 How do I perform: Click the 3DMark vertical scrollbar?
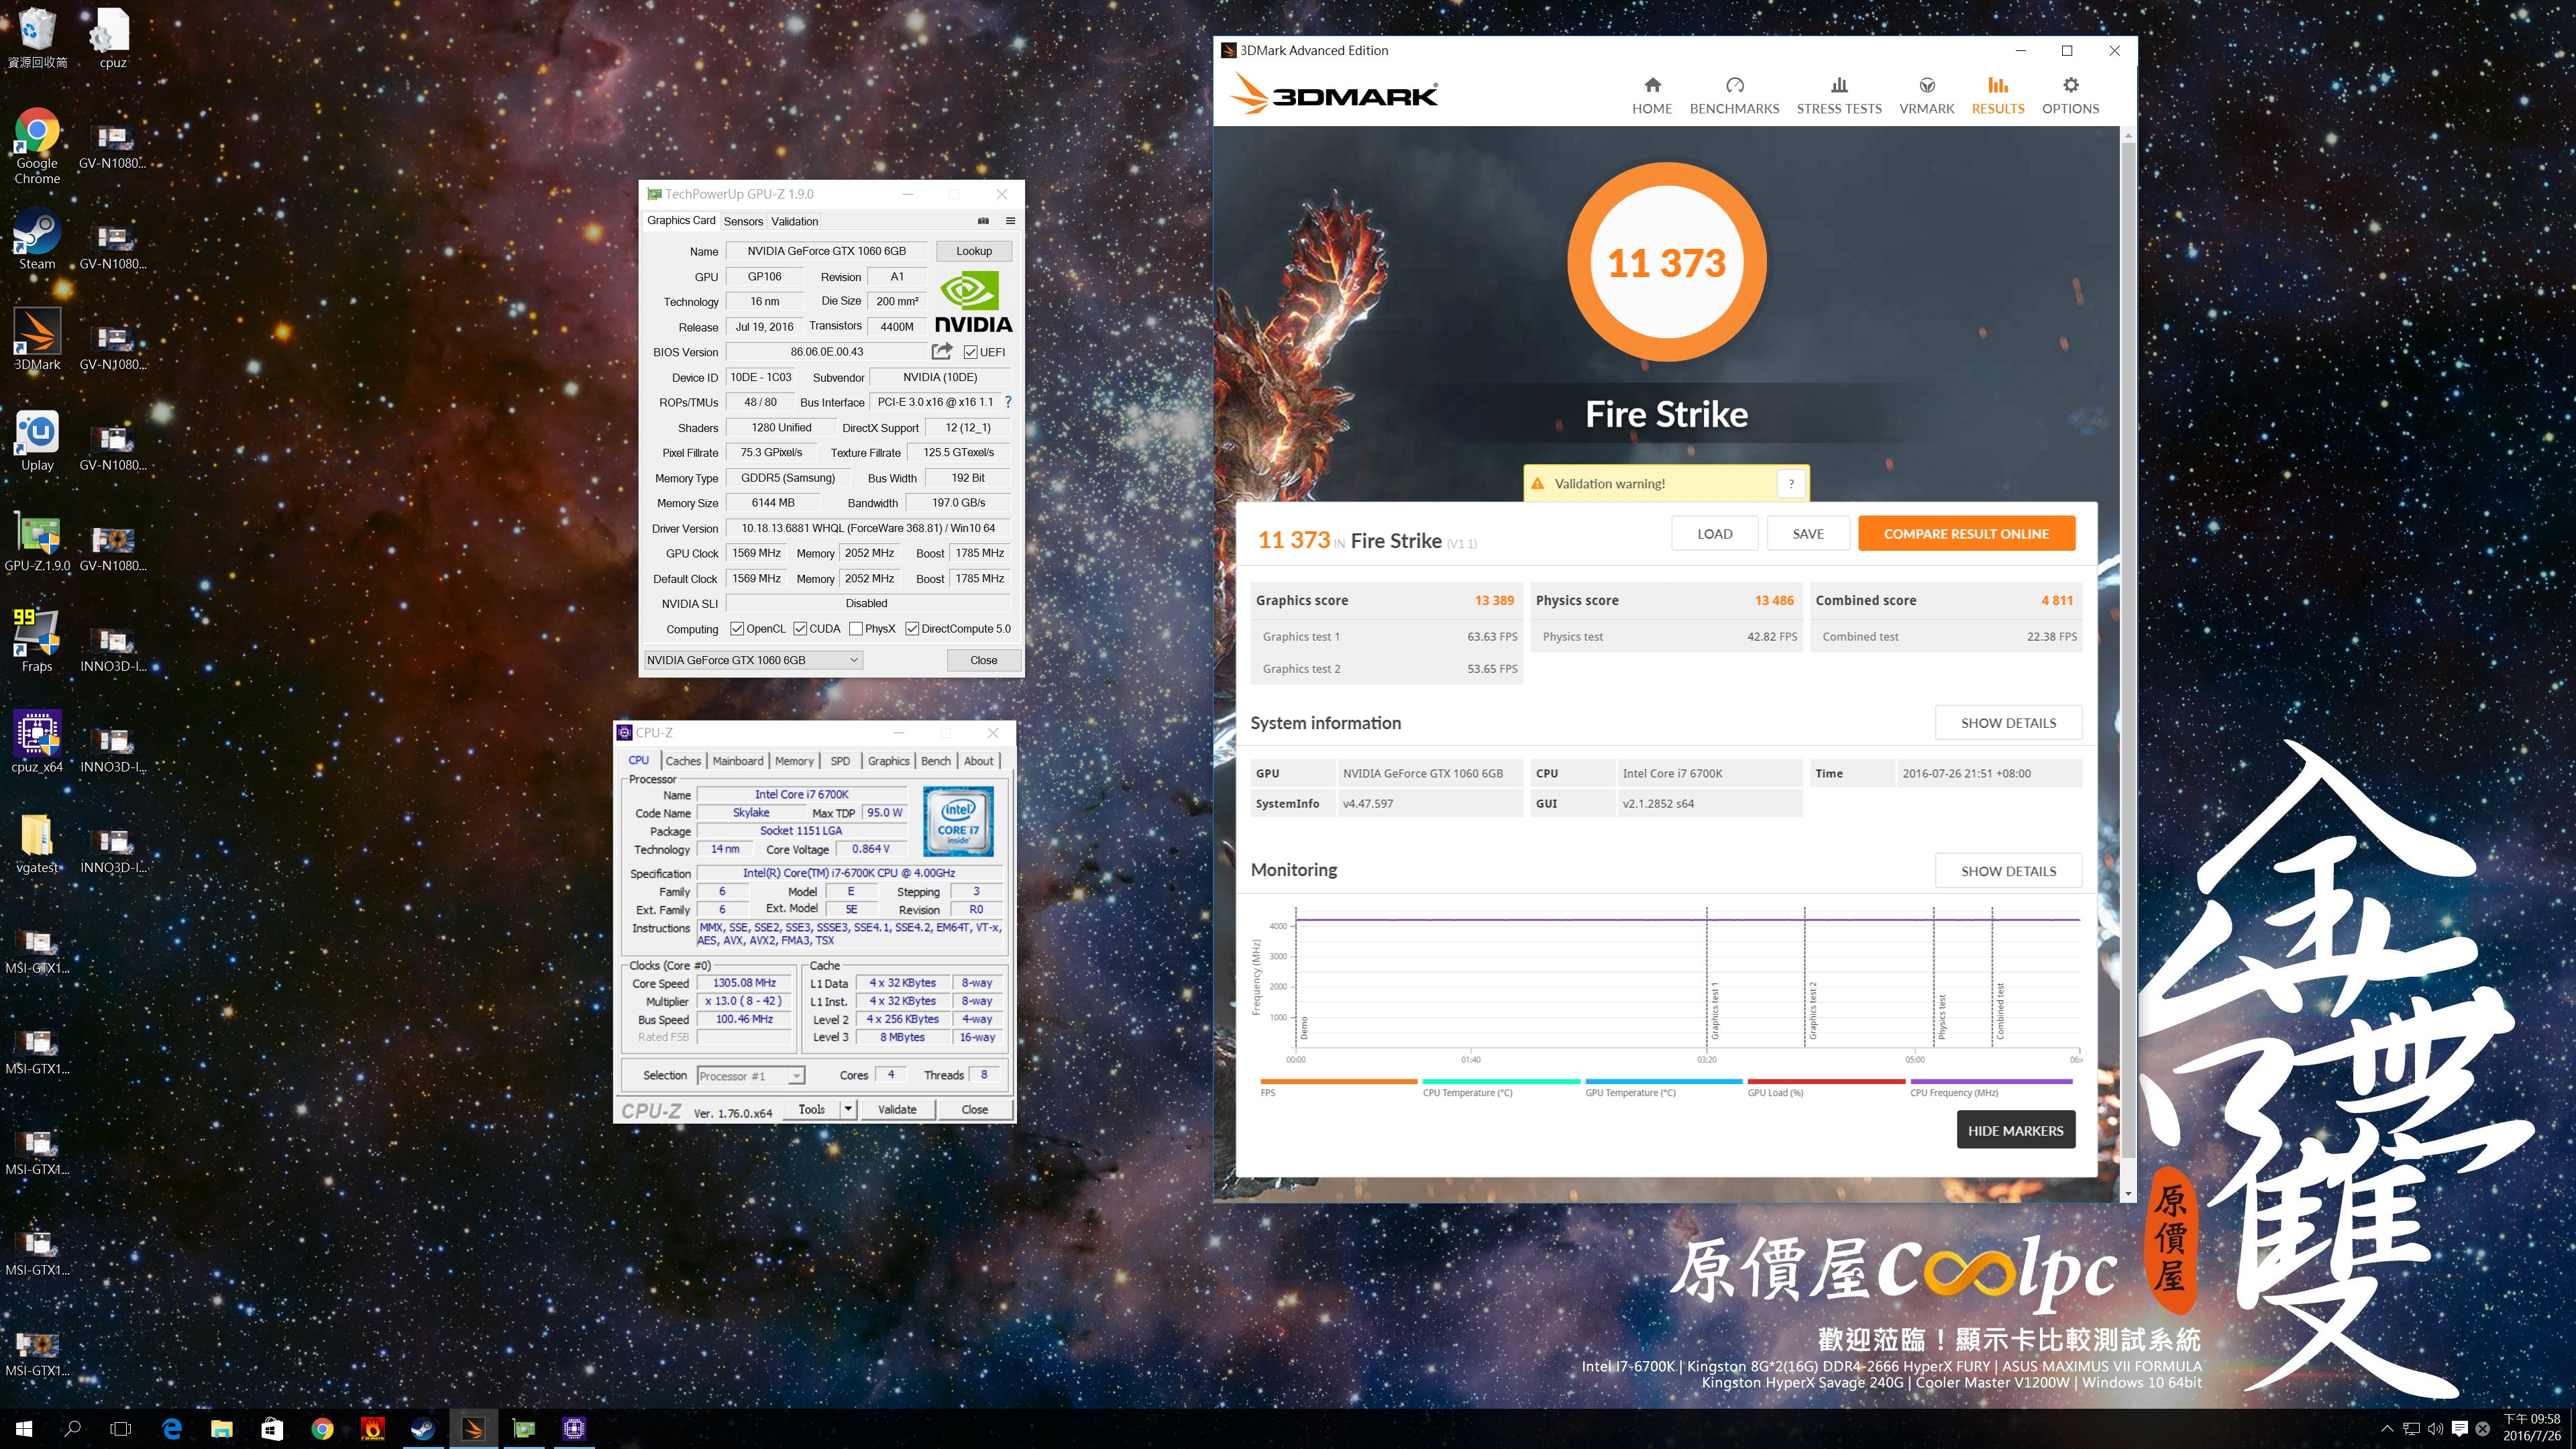pyautogui.click(x=2128, y=664)
